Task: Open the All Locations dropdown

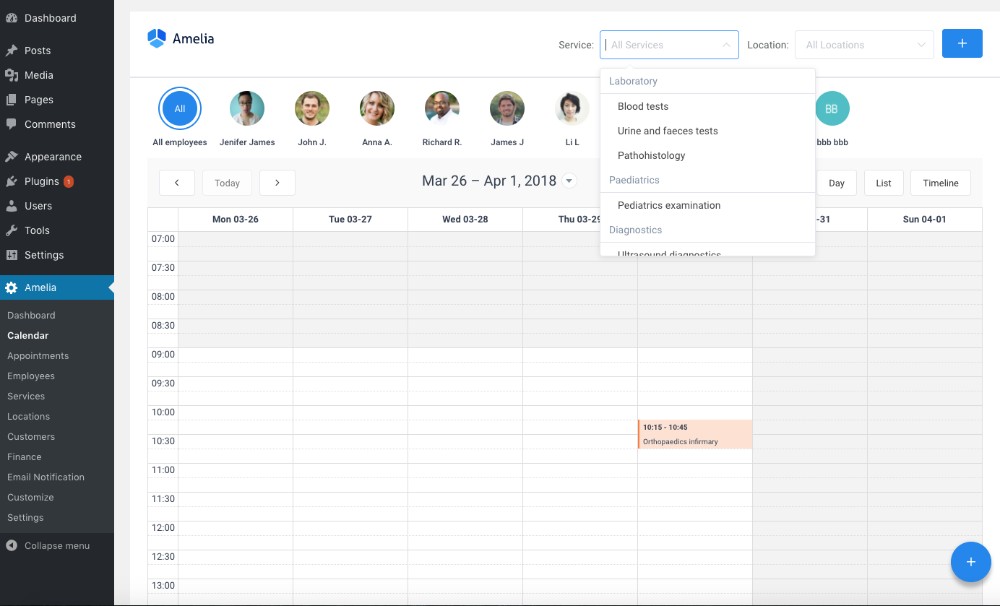Action: (x=864, y=45)
